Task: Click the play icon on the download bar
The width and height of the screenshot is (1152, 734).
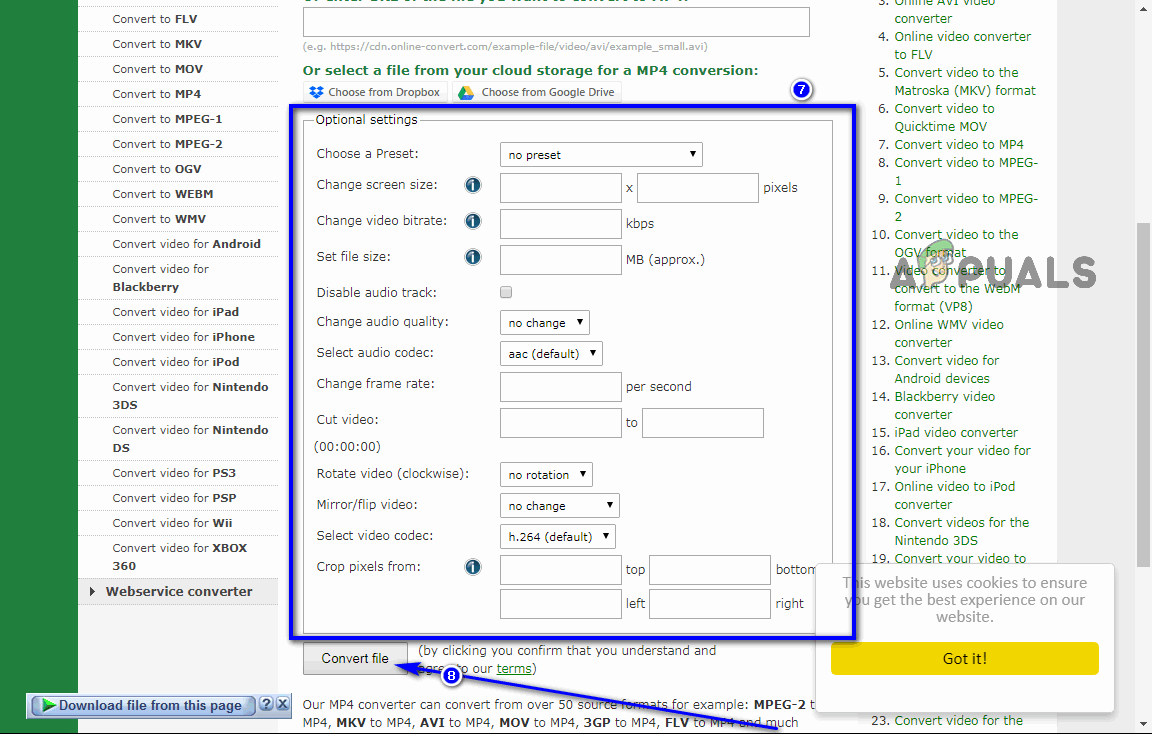Action: click(x=48, y=705)
